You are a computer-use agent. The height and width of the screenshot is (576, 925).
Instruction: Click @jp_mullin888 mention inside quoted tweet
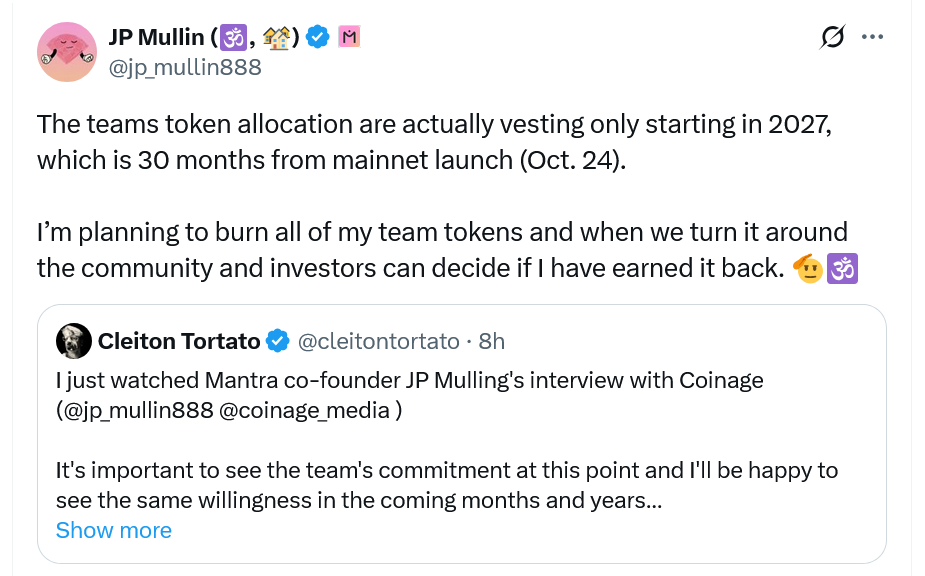click(134, 412)
